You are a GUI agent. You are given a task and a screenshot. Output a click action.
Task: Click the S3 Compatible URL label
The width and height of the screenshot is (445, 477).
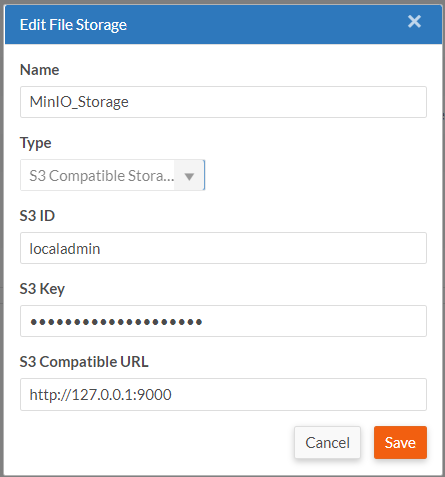click(x=84, y=362)
